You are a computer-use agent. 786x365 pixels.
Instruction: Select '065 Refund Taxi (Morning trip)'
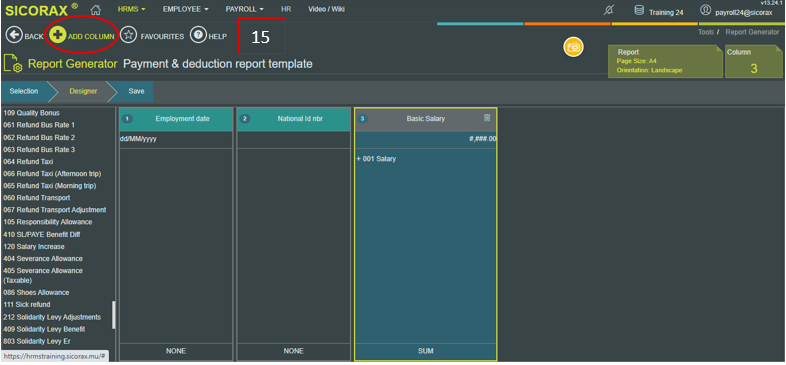50,186
